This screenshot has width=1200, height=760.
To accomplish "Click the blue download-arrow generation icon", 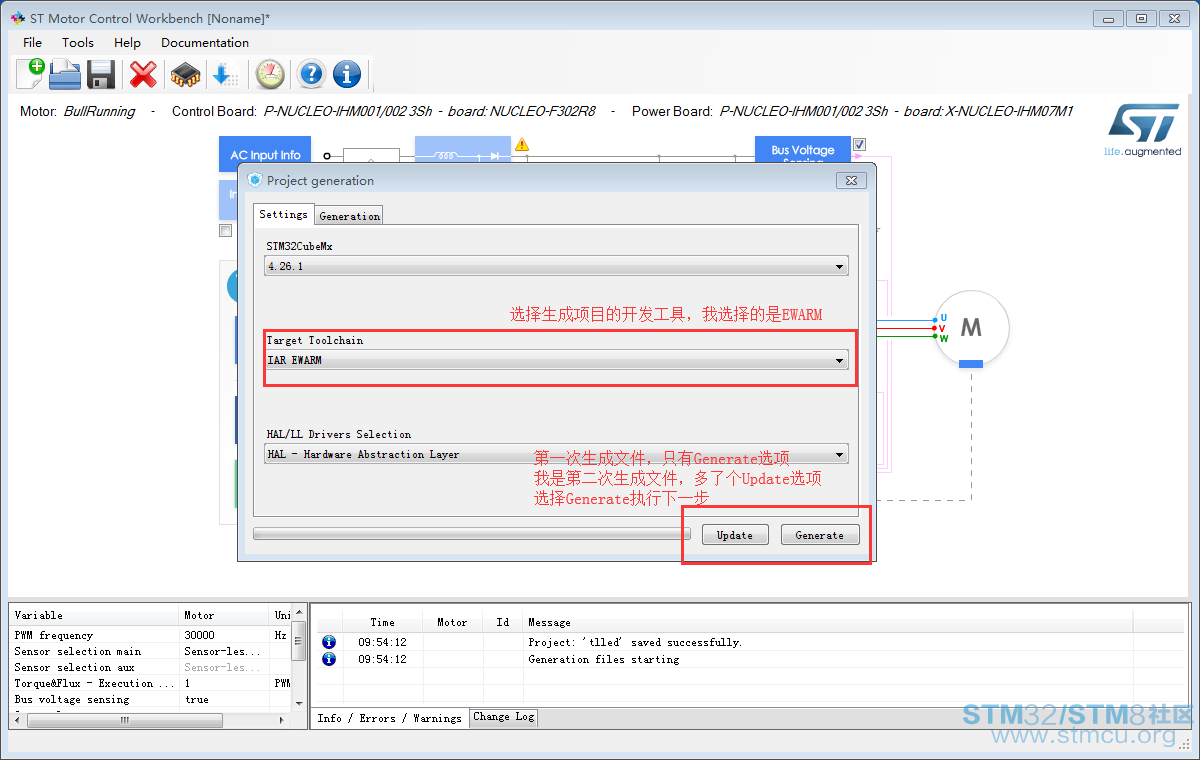I will [x=225, y=74].
